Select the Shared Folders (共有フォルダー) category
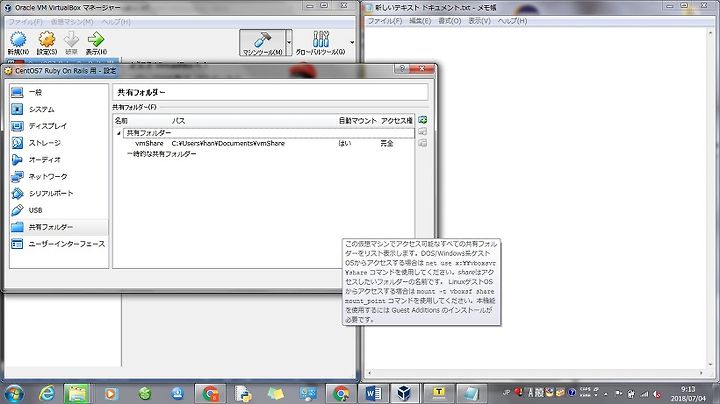 pos(59,227)
